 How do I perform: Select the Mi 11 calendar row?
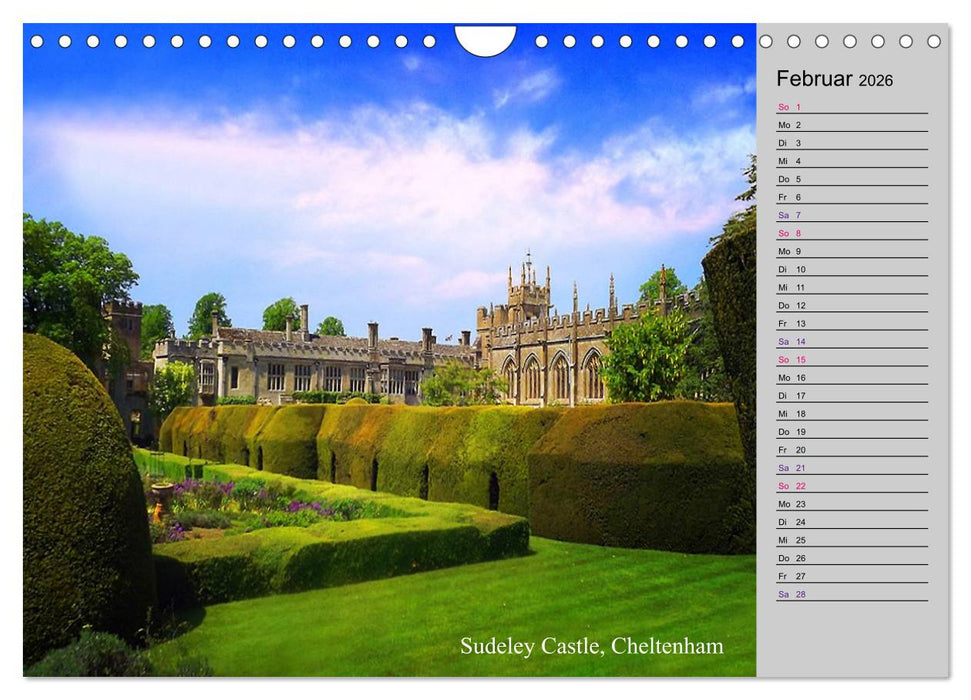pos(851,287)
